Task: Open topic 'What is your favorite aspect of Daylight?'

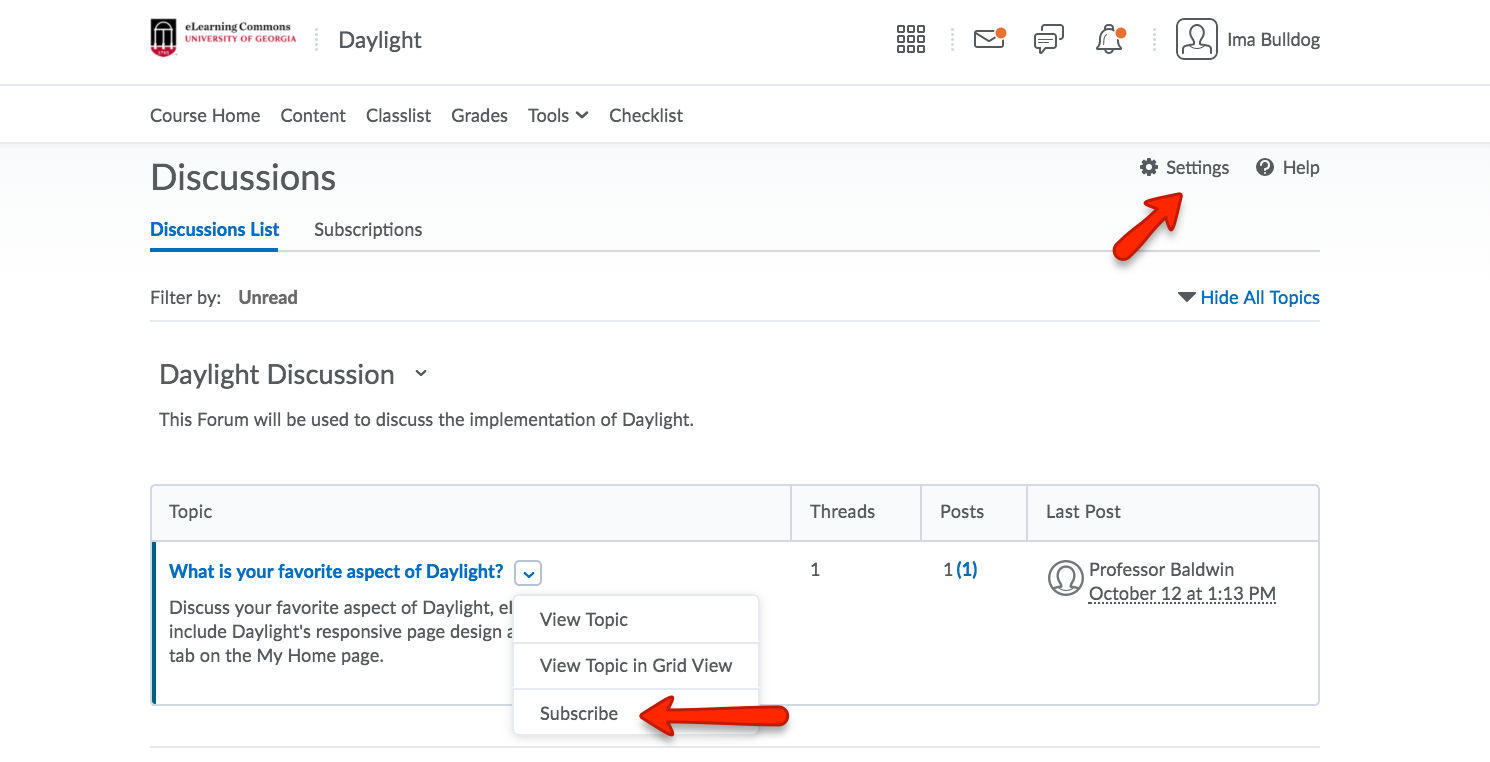Action: click(x=336, y=571)
